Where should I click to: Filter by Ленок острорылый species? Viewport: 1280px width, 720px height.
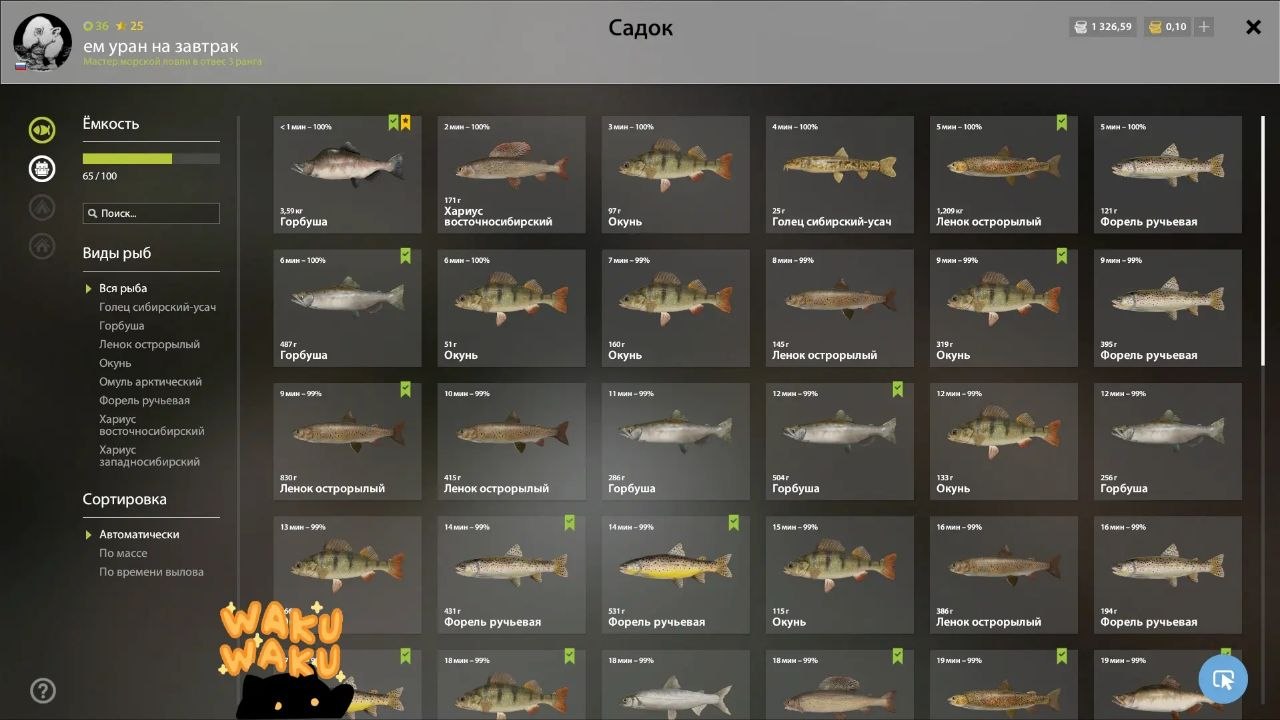click(149, 344)
